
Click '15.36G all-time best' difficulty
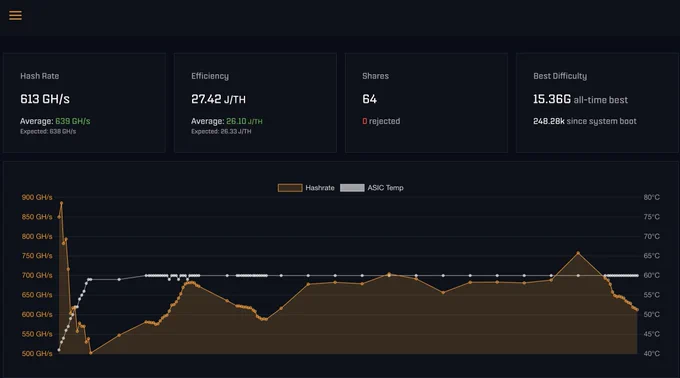pyautogui.click(x=580, y=99)
